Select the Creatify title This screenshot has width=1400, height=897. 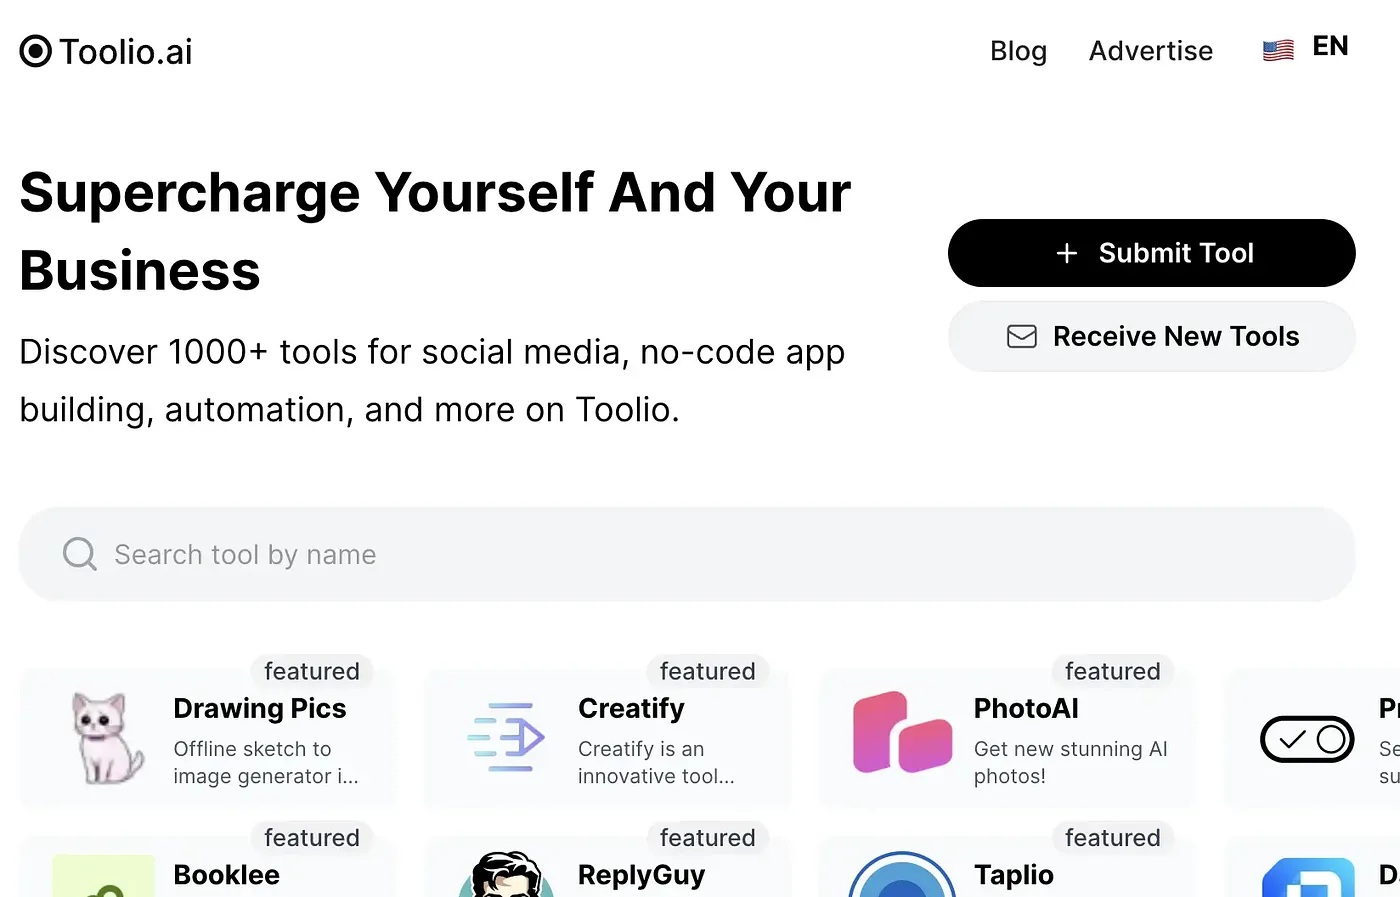[x=631, y=708]
